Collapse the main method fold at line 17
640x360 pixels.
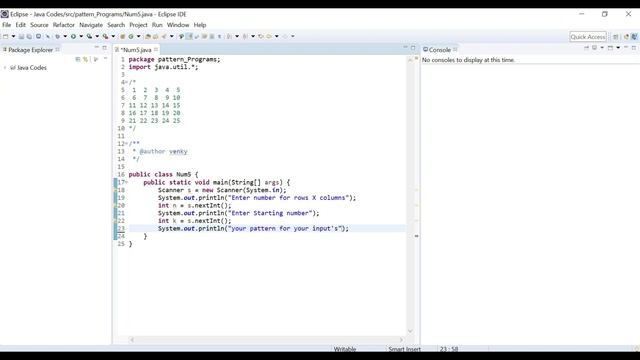(x=127, y=182)
